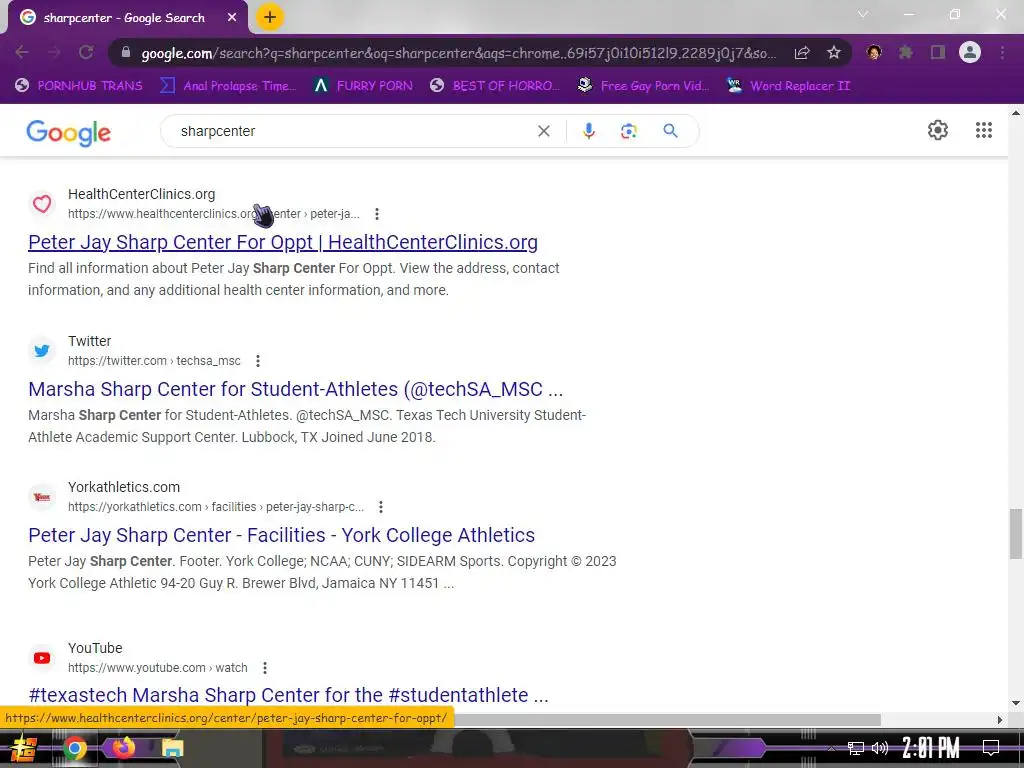The width and height of the screenshot is (1024, 768).
Task: Submit search with magnifier icon
Action: tap(670, 131)
